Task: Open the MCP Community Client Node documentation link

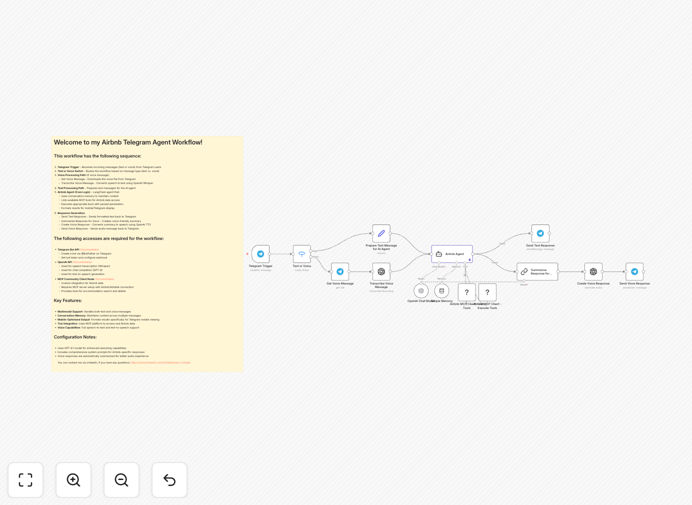Action: (x=105, y=279)
